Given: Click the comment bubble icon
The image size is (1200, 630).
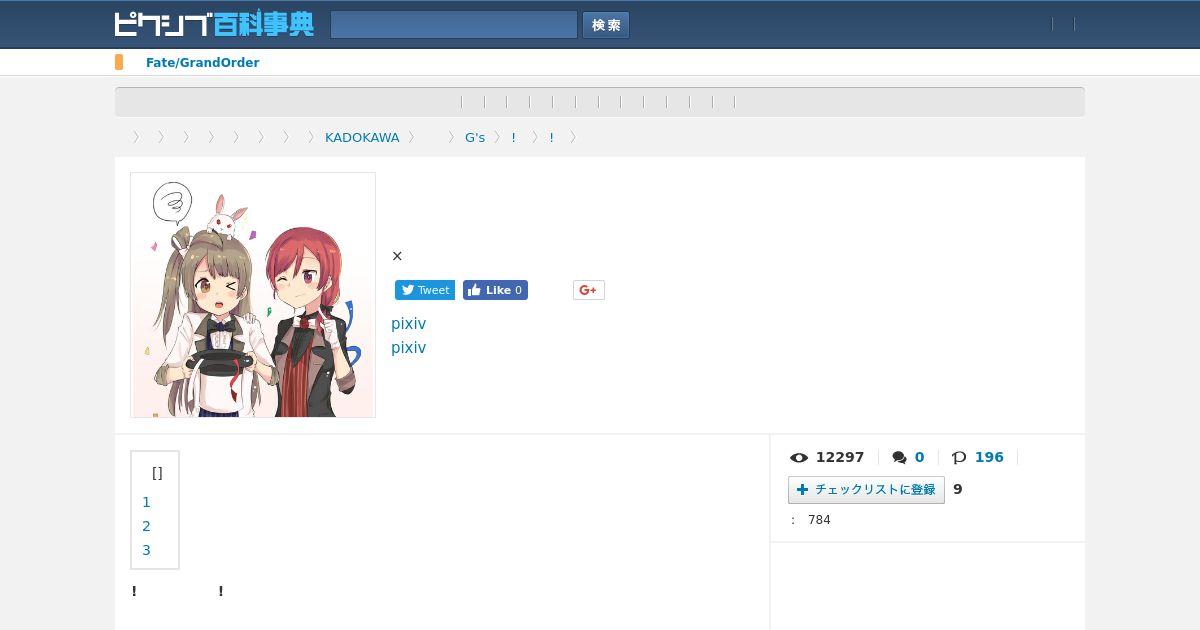Looking at the screenshot, I should (x=899, y=457).
